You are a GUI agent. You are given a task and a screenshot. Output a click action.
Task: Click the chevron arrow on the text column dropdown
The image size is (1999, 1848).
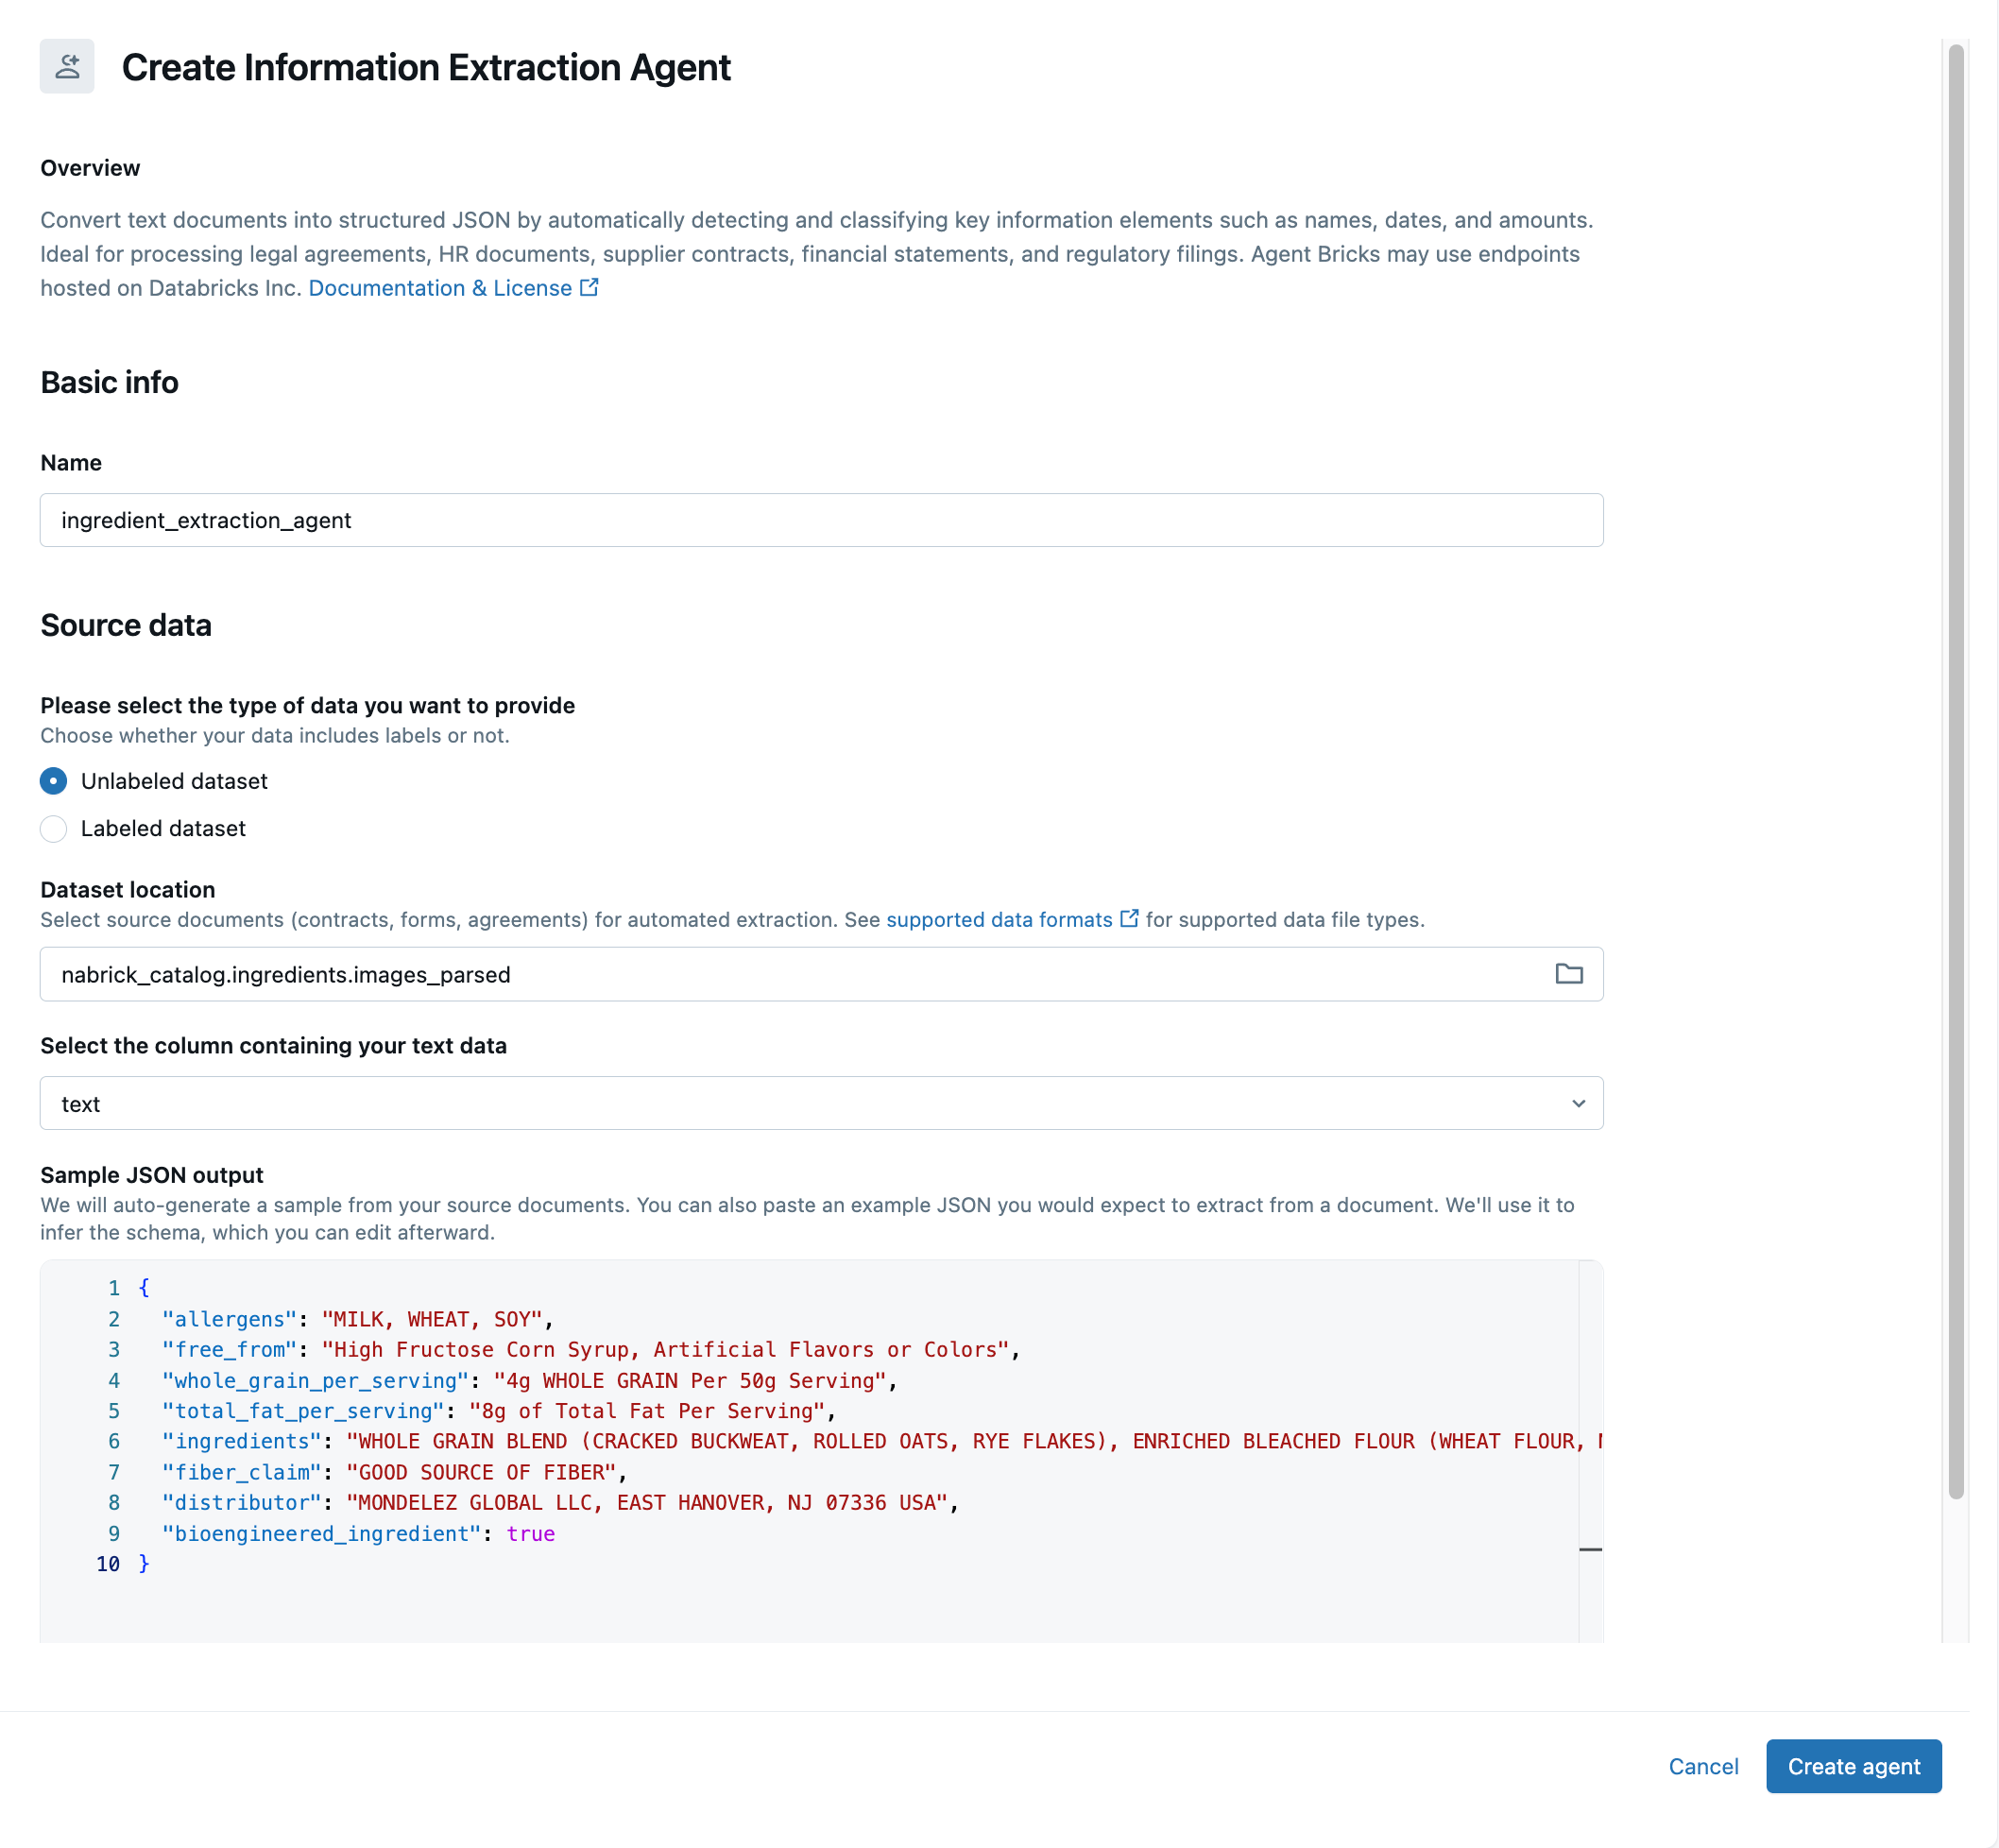tap(1578, 1103)
